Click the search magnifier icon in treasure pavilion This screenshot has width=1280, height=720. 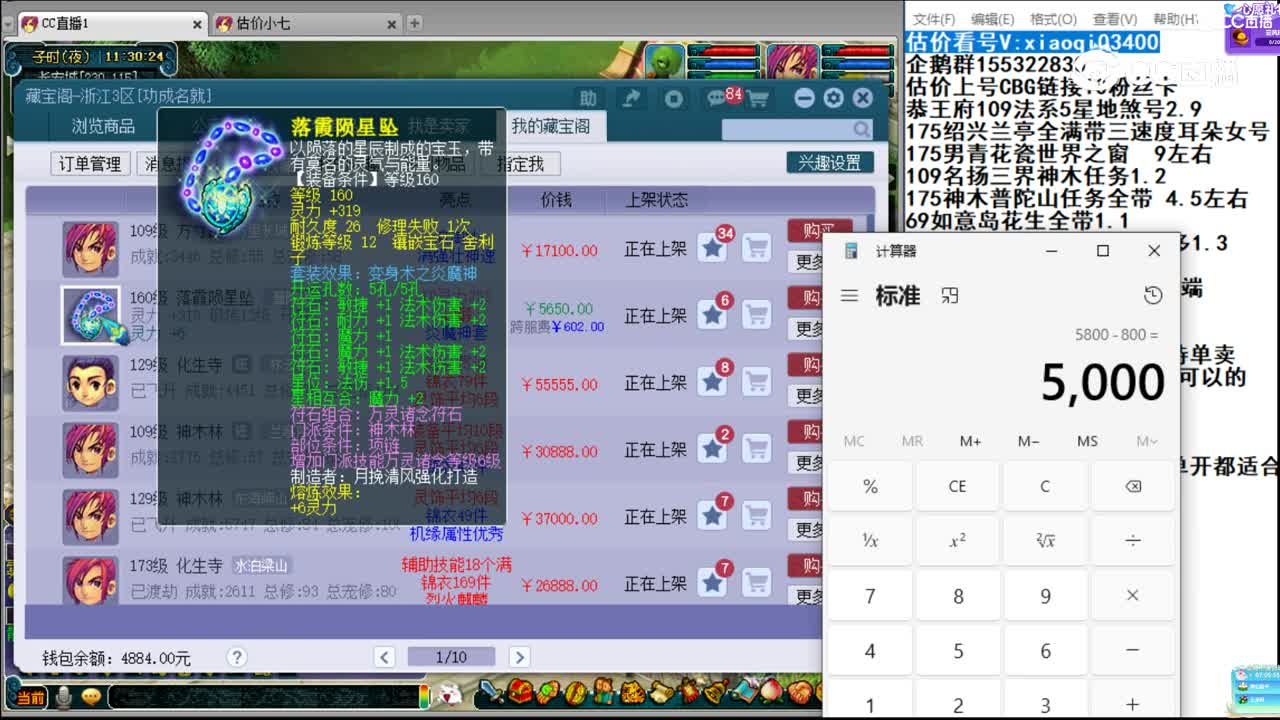pos(861,130)
